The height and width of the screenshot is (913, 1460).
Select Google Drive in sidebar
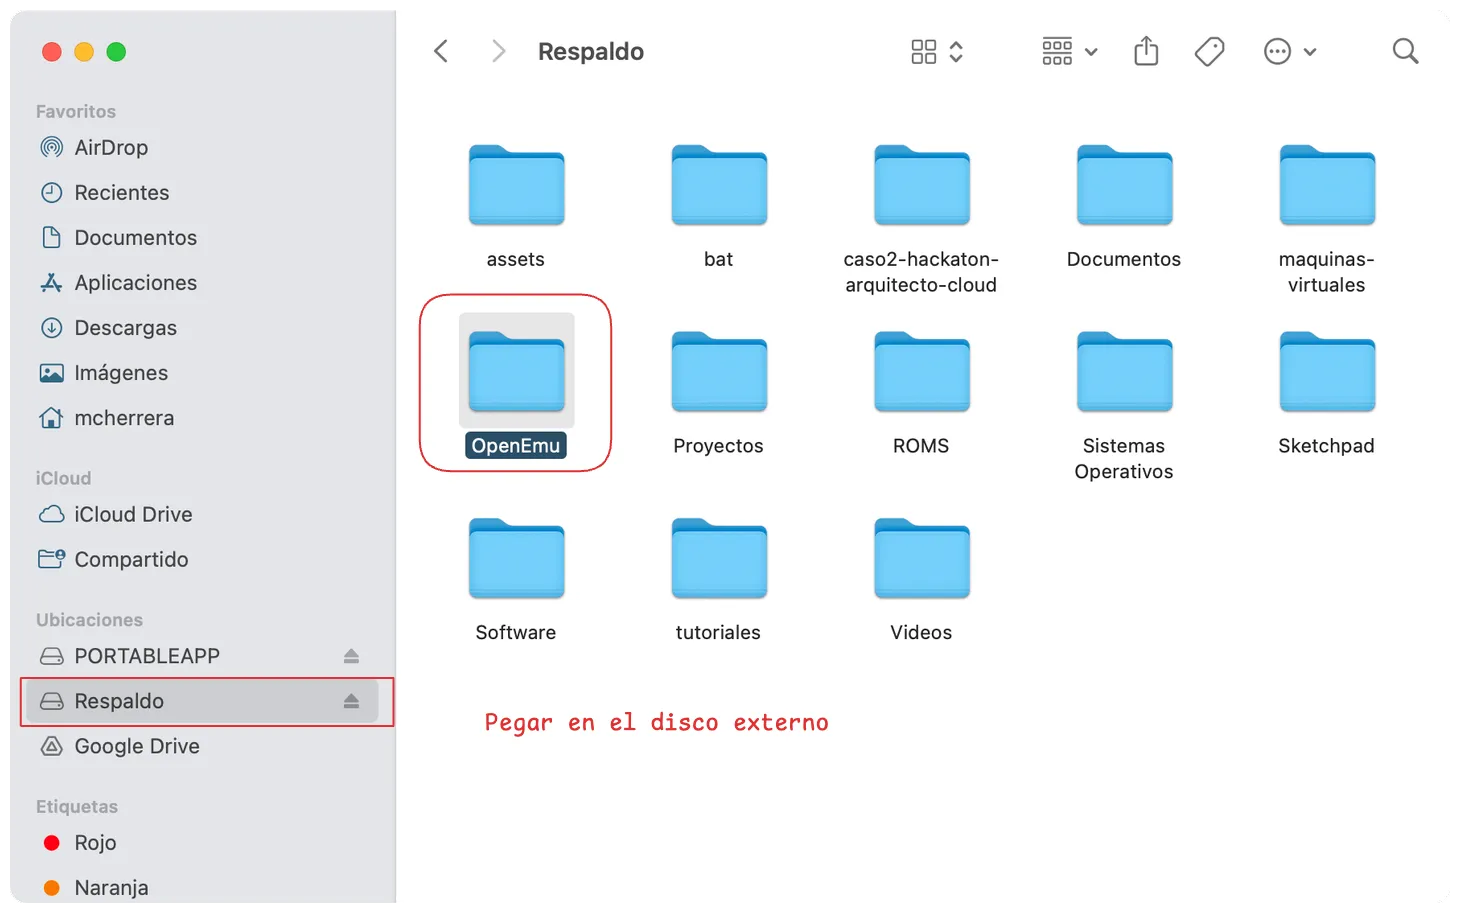click(x=136, y=746)
